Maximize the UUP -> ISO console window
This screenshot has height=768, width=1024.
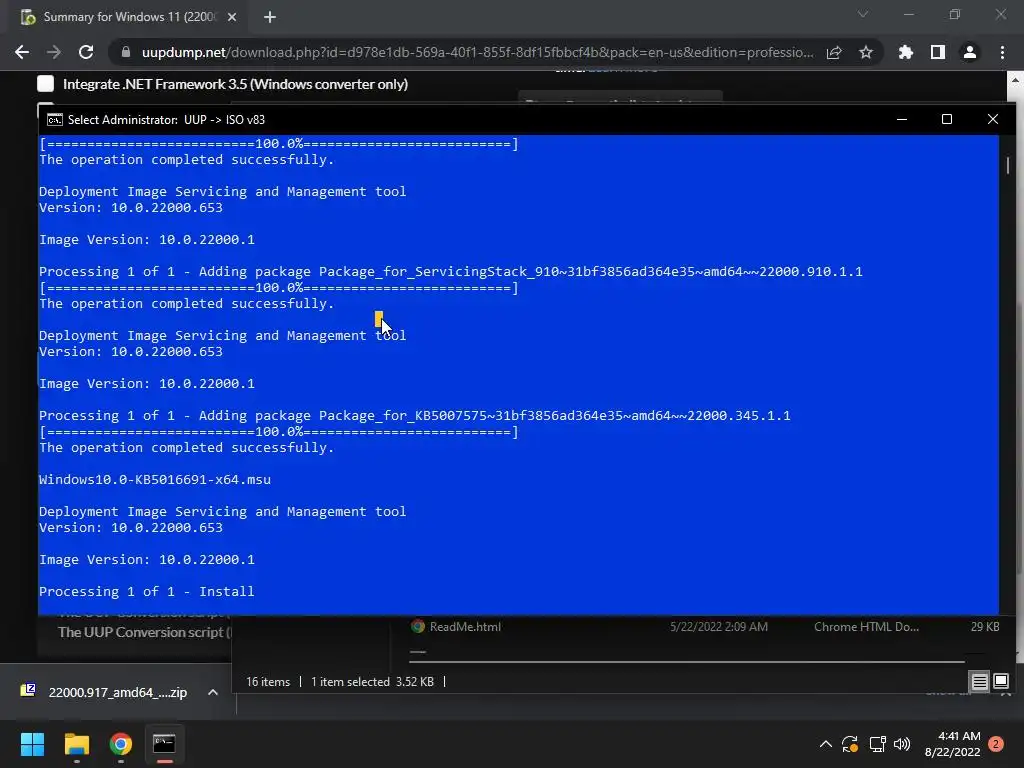[x=946, y=120]
